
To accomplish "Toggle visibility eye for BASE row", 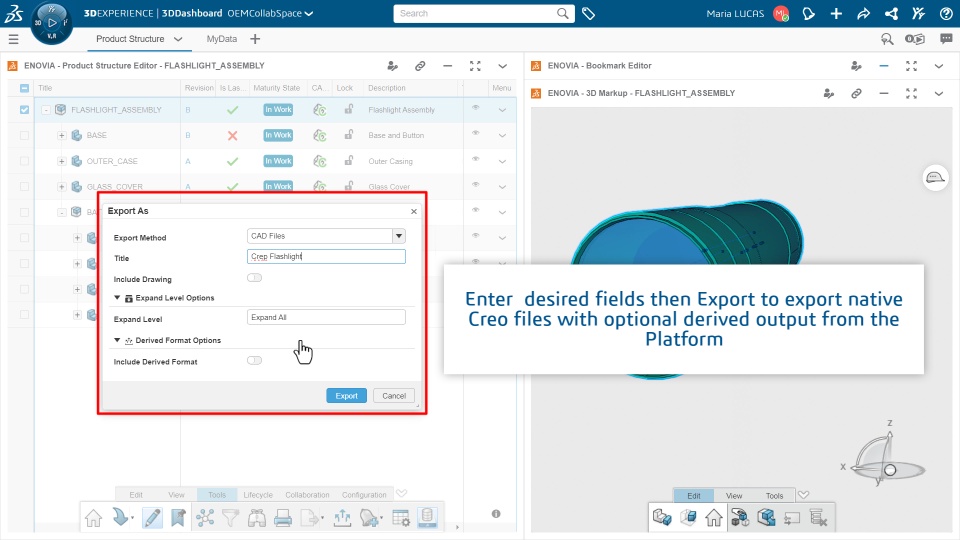I will [475, 134].
